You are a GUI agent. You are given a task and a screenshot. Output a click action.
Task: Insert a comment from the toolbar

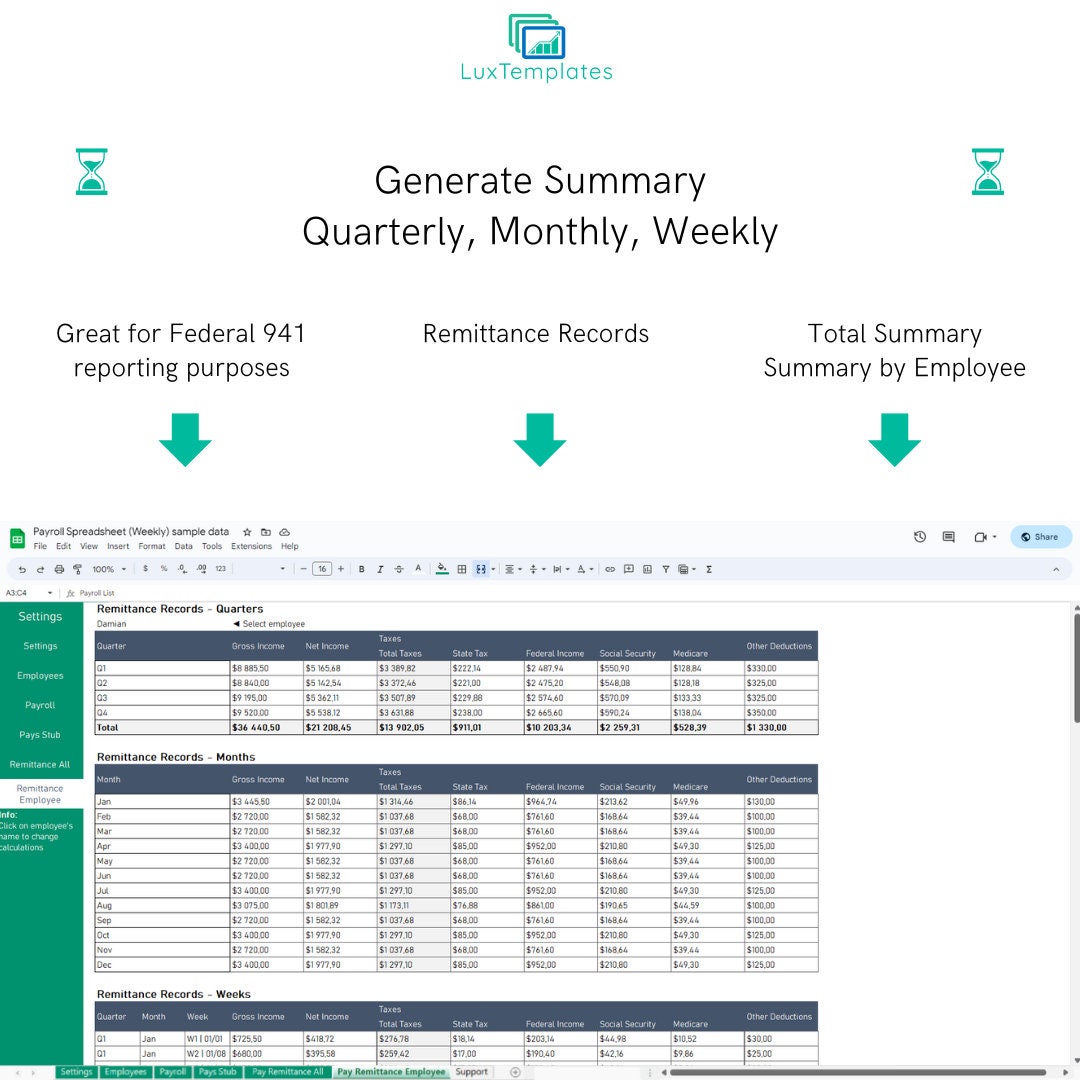[x=628, y=570]
